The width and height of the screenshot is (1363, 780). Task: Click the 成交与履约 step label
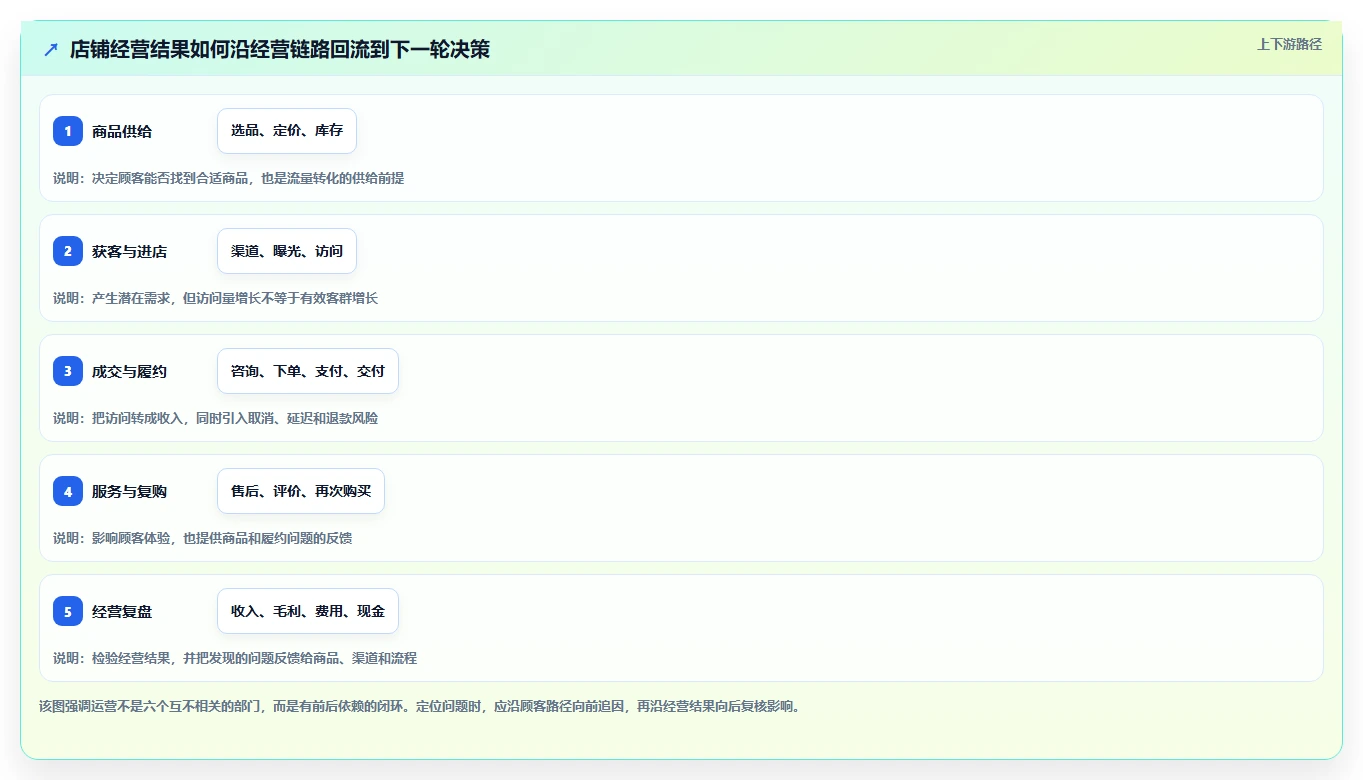[129, 371]
